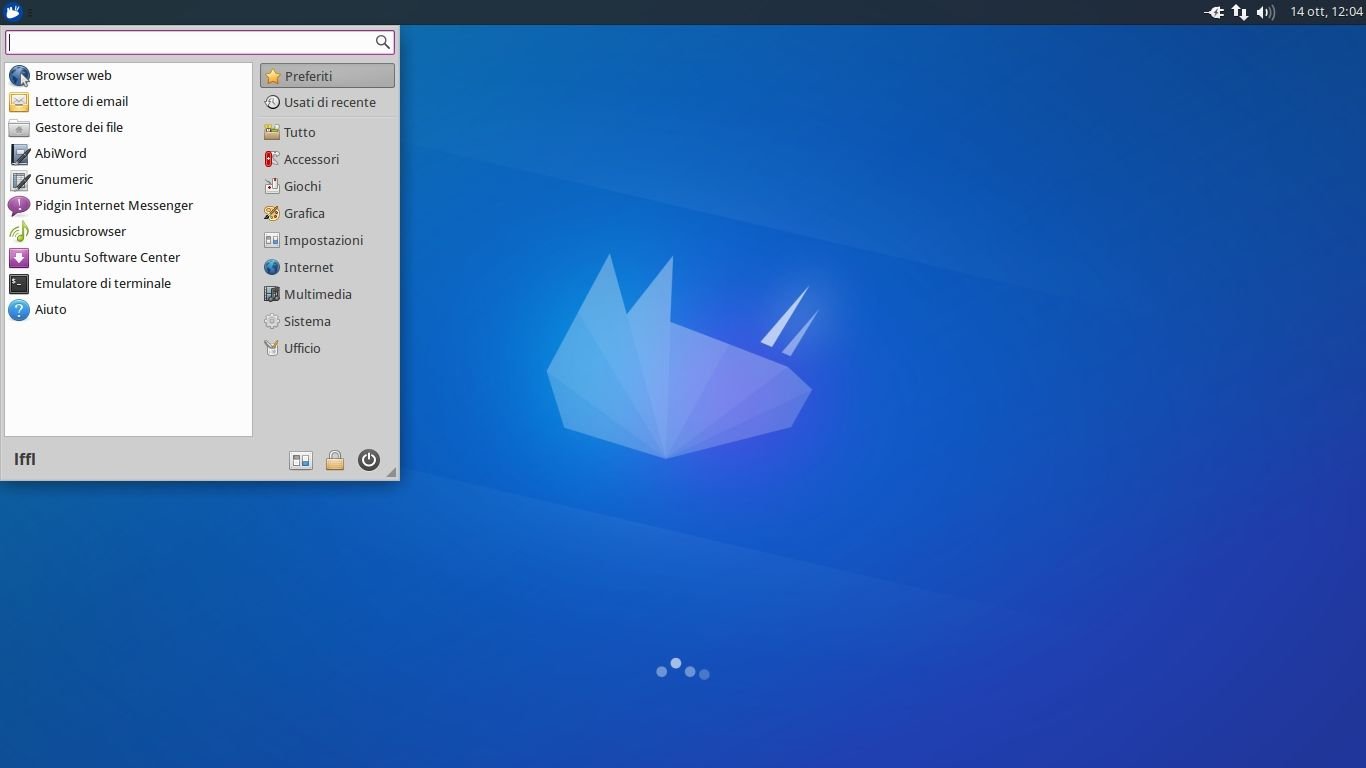The height and width of the screenshot is (768, 1366).
Task: Open Browser web from favorites list
Action: (72, 76)
